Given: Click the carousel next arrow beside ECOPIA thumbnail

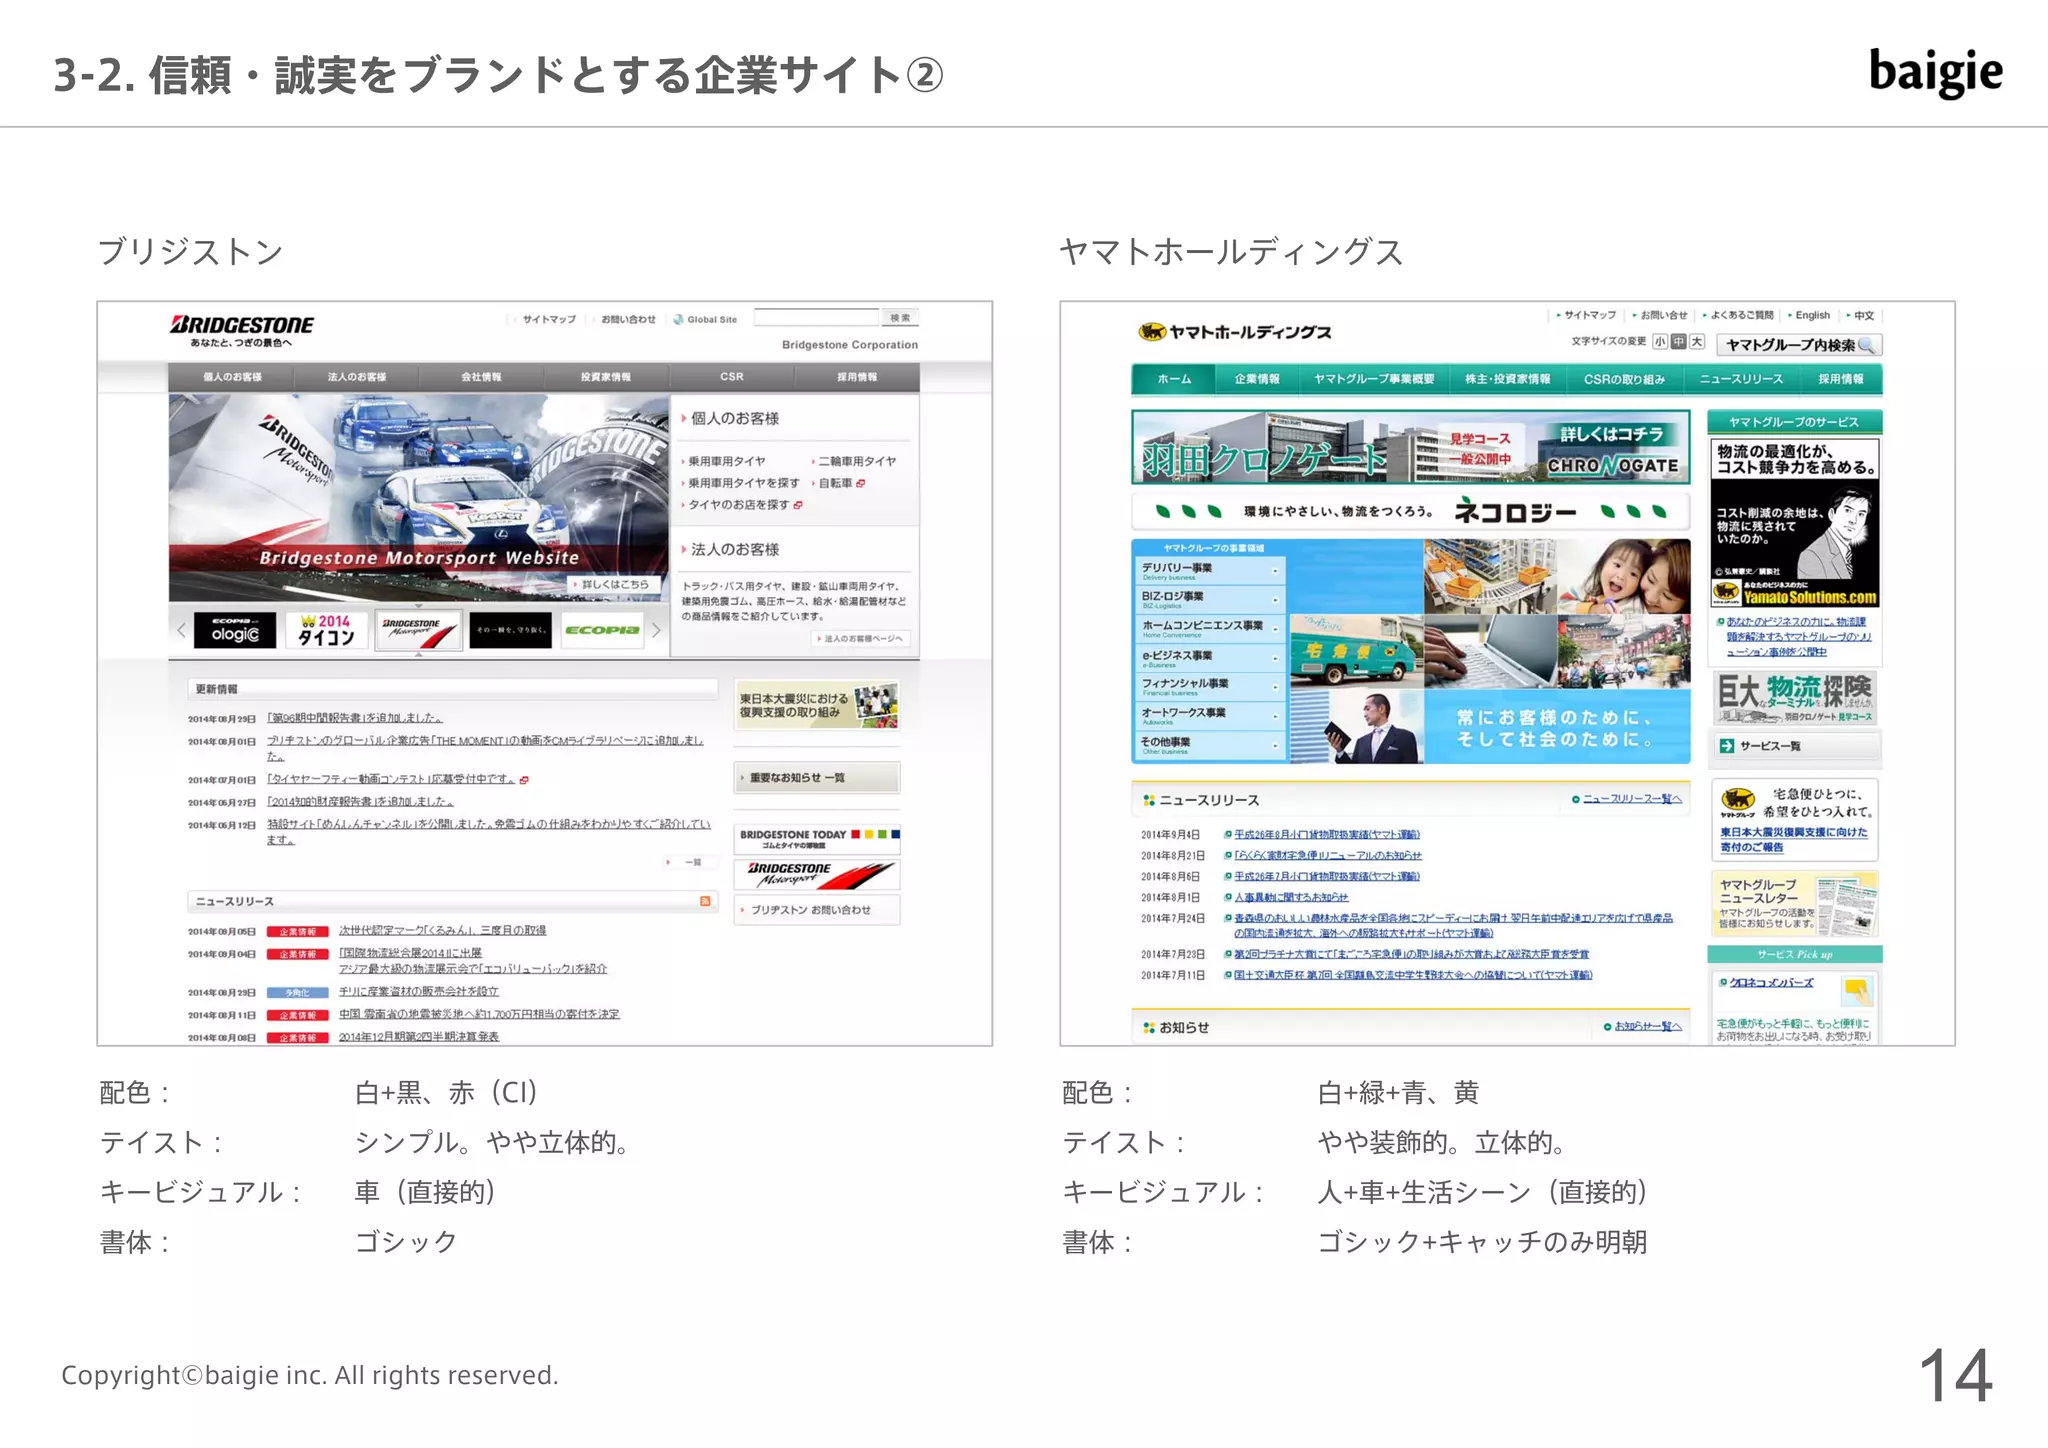Looking at the screenshot, I should click(656, 630).
